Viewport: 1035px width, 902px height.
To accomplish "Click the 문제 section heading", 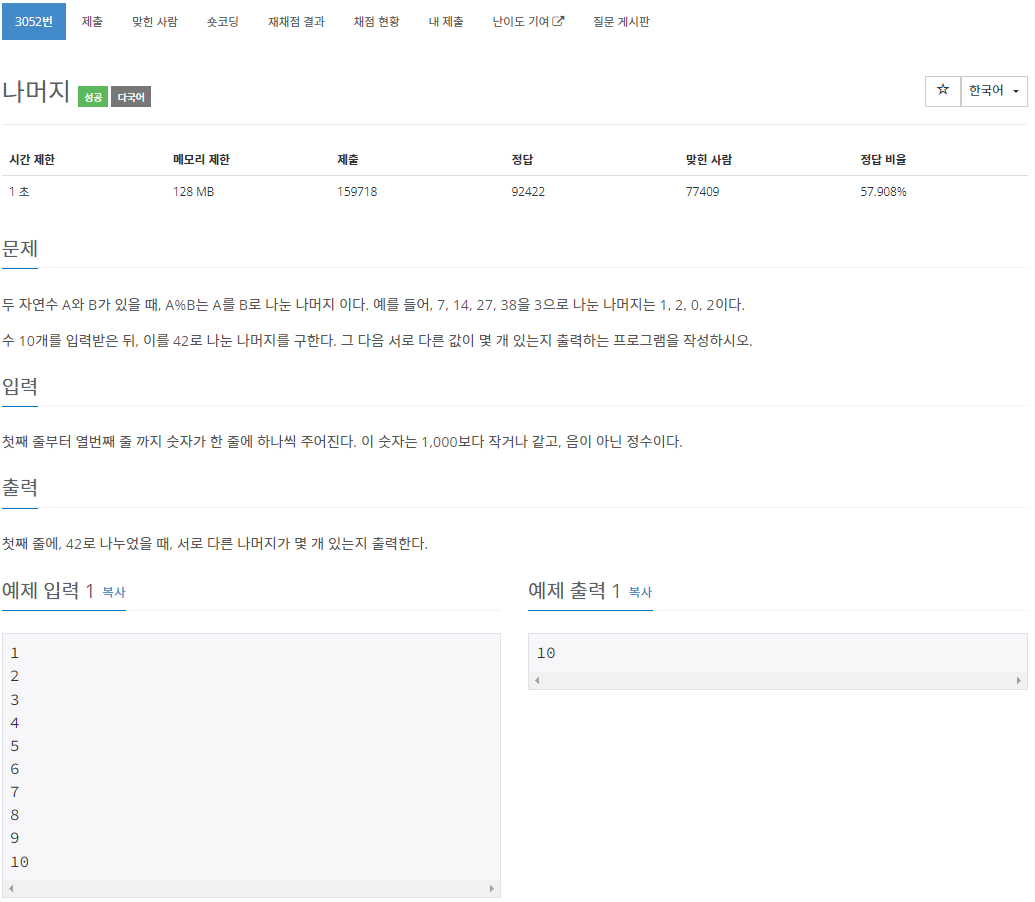I will click(x=20, y=249).
